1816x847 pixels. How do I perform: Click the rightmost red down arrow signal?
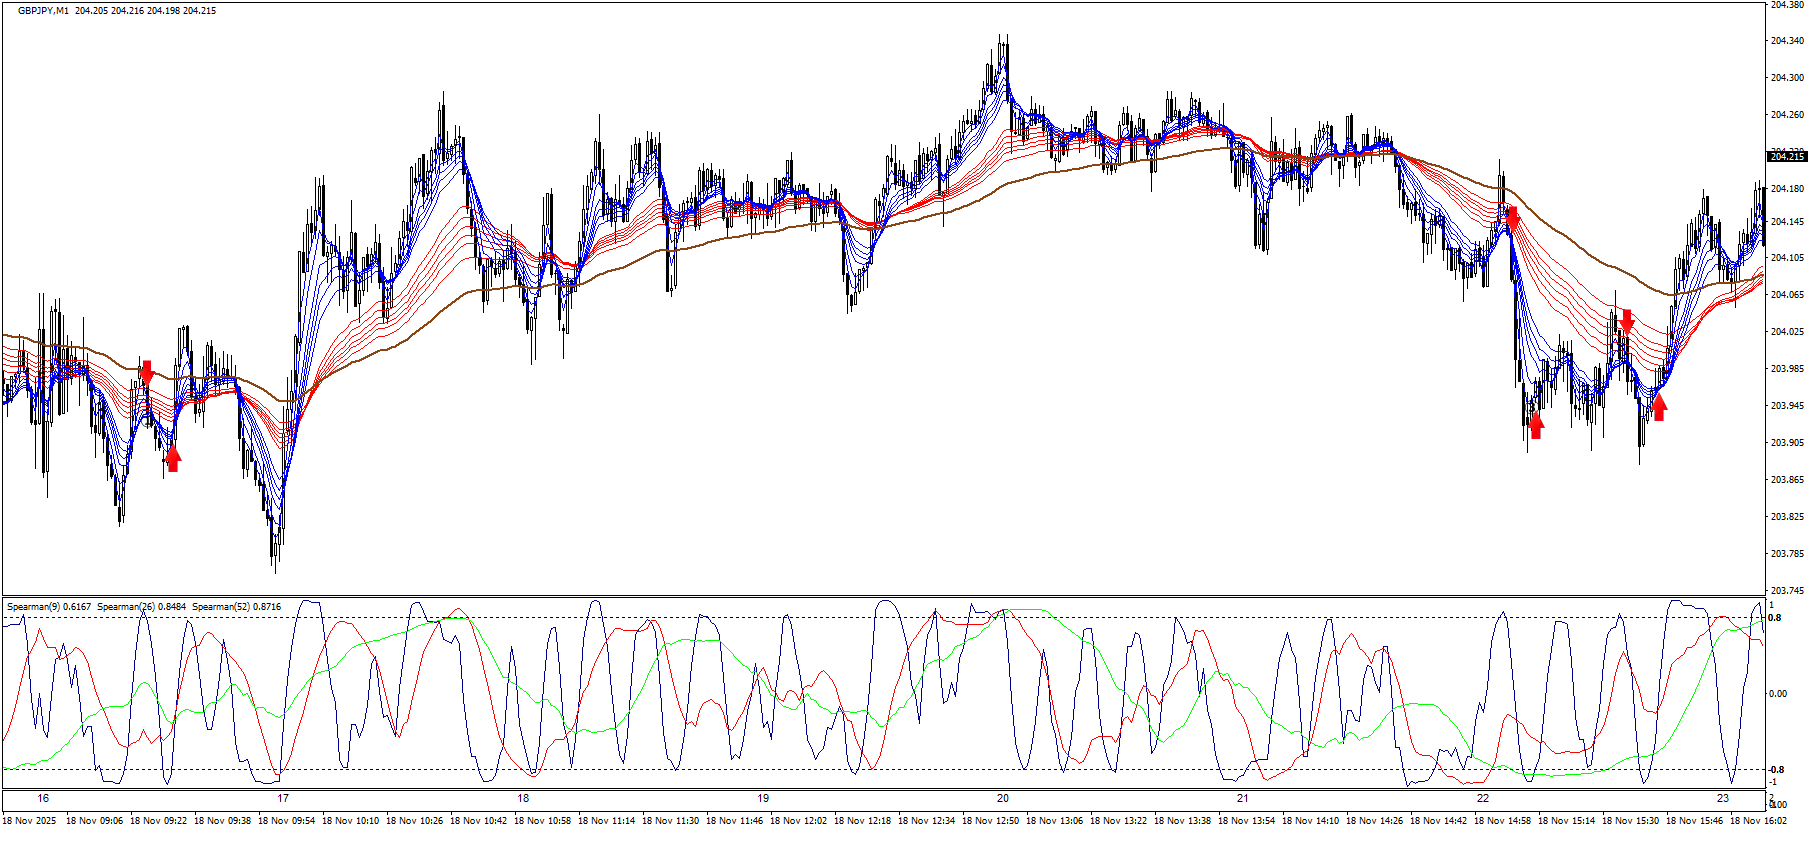click(x=1627, y=321)
